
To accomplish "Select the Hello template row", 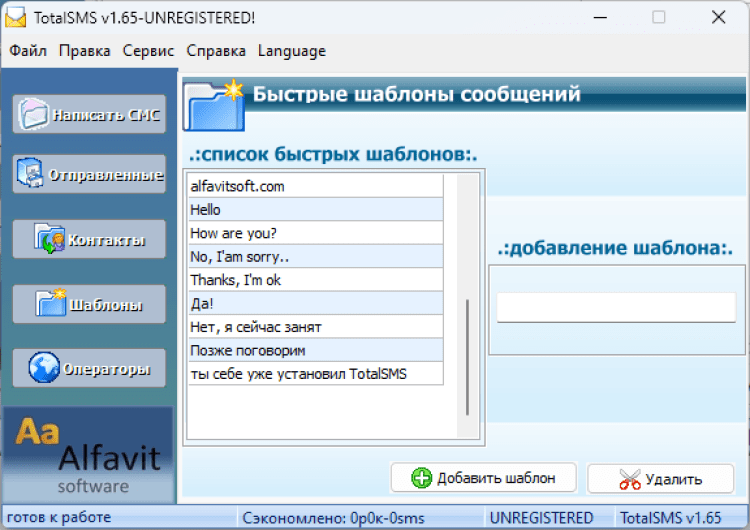I will point(316,210).
